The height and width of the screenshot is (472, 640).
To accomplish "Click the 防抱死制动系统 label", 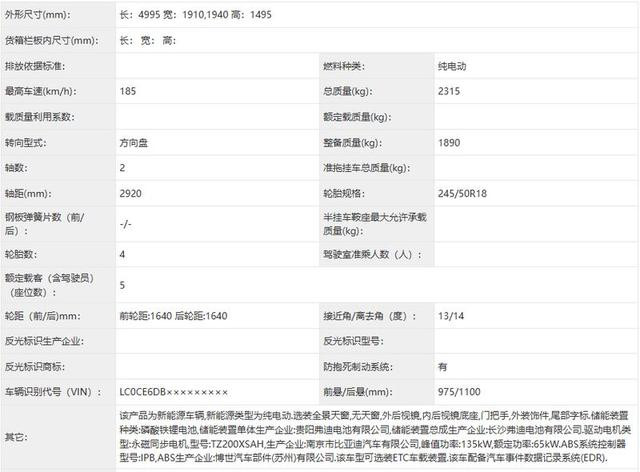I will click(358, 367).
